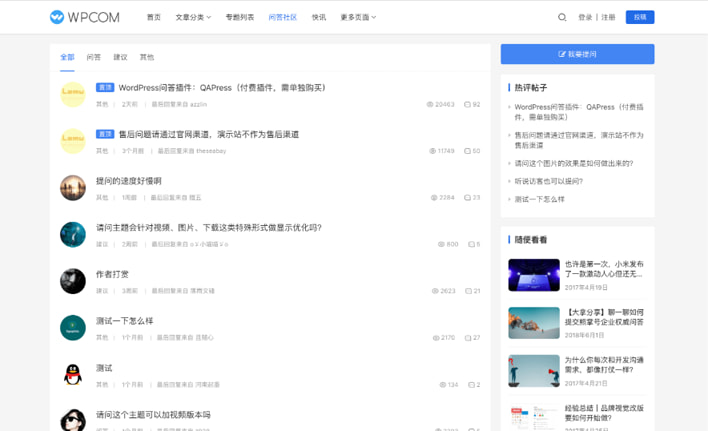Open the 首页 nav item
The image size is (708, 431).
[154, 17]
